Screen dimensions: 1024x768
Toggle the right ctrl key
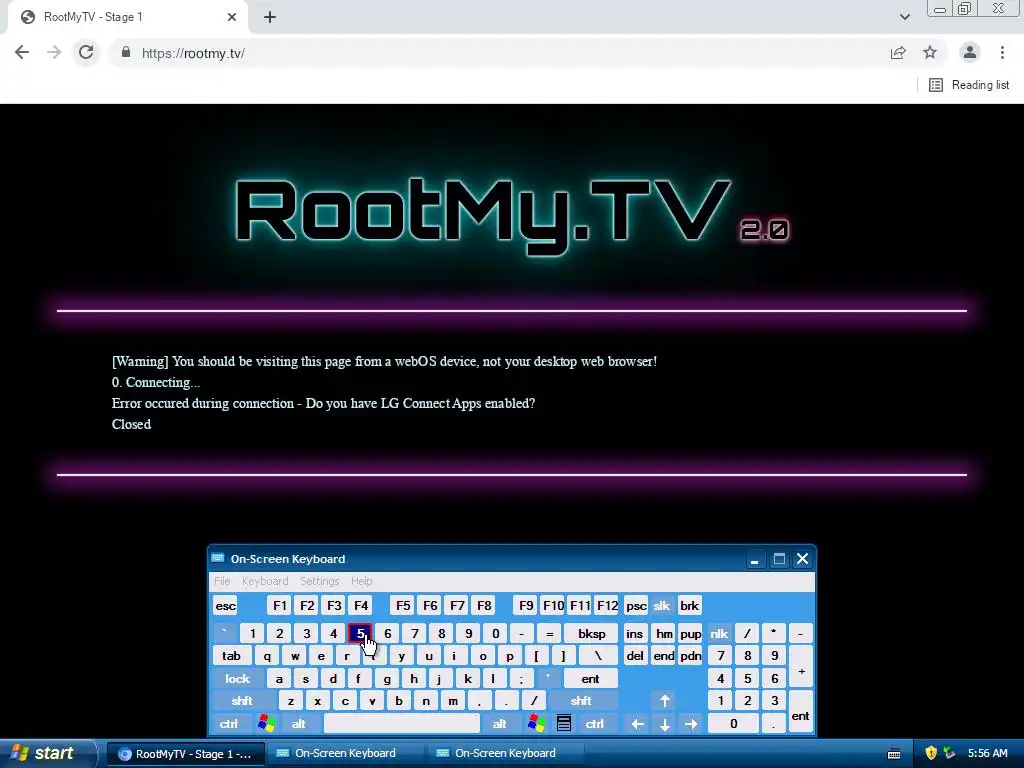pyautogui.click(x=594, y=724)
